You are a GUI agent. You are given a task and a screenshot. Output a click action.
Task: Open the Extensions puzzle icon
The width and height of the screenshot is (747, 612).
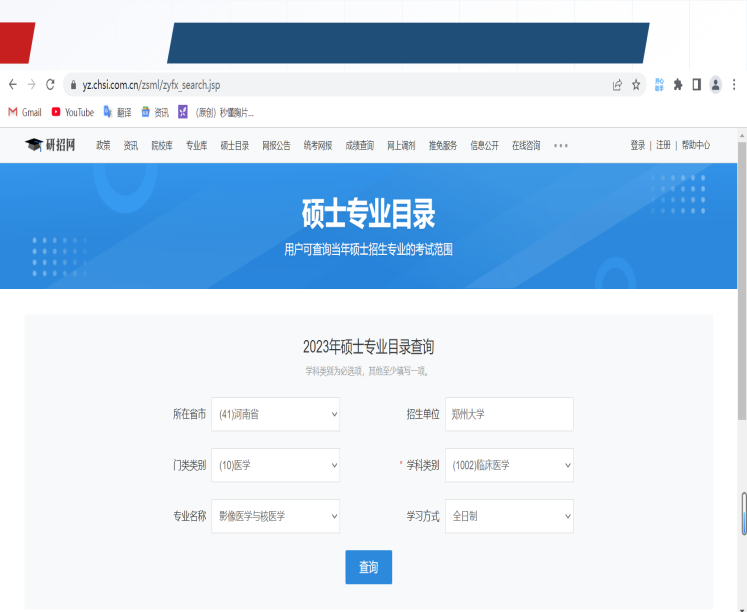678,85
